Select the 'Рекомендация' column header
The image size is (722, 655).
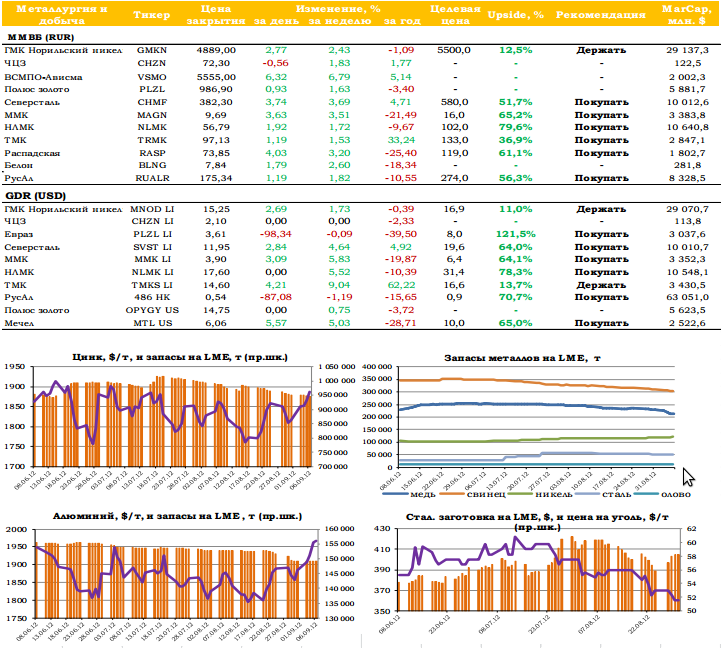click(600, 15)
